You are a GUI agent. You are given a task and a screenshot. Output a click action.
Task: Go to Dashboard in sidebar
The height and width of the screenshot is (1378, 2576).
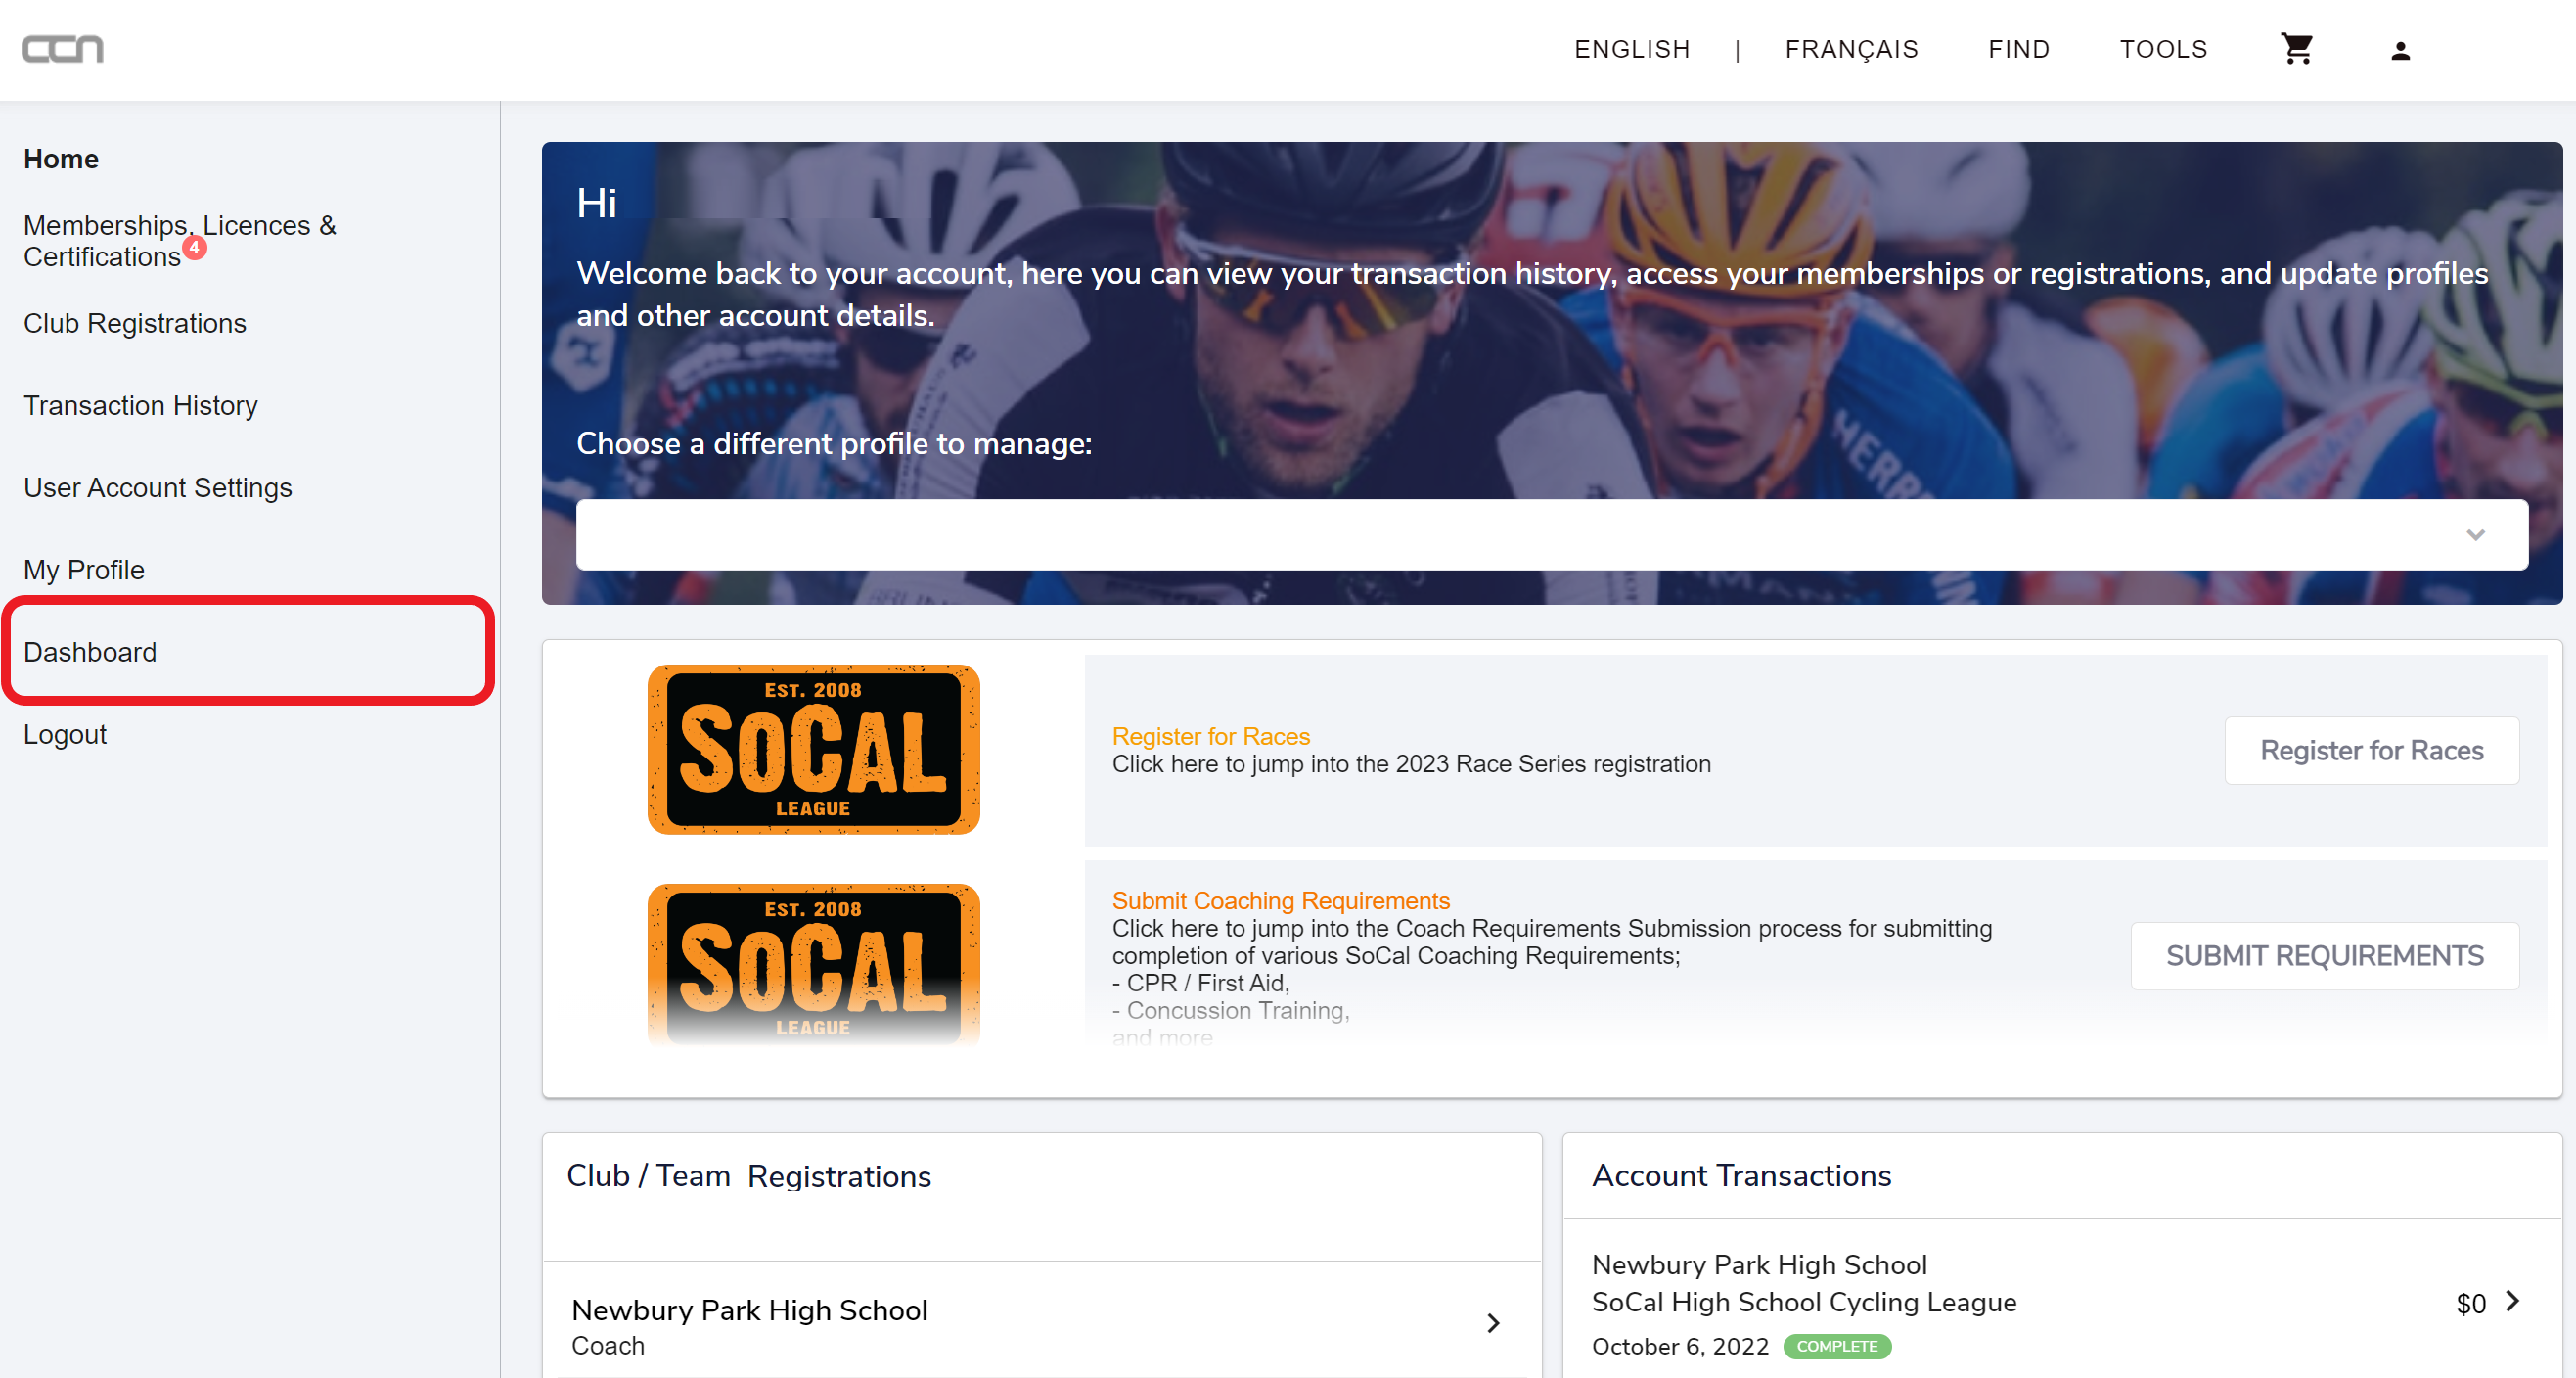90,652
